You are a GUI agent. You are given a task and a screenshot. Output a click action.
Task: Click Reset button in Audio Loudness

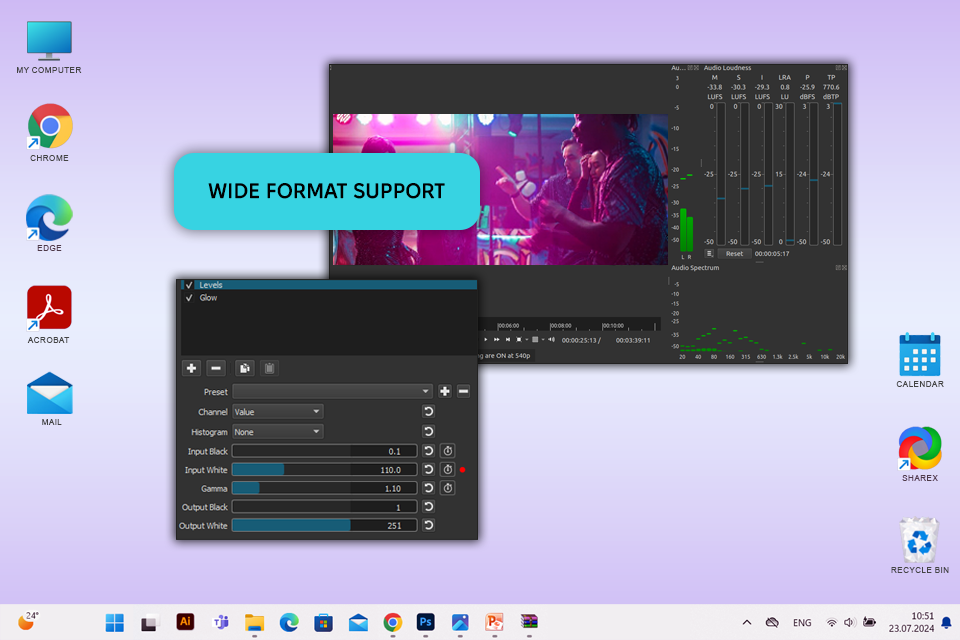point(734,254)
